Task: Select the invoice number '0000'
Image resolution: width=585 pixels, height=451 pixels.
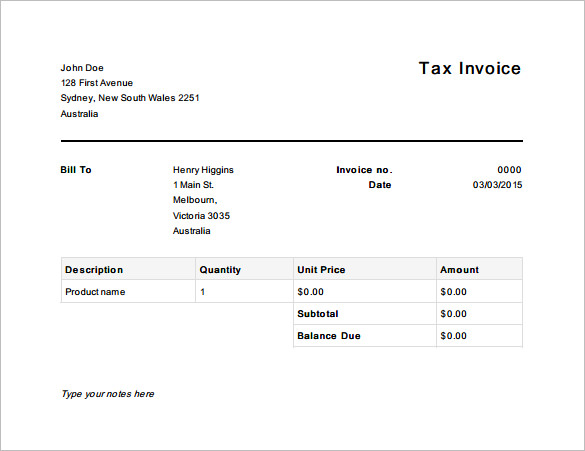Action: click(509, 170)
